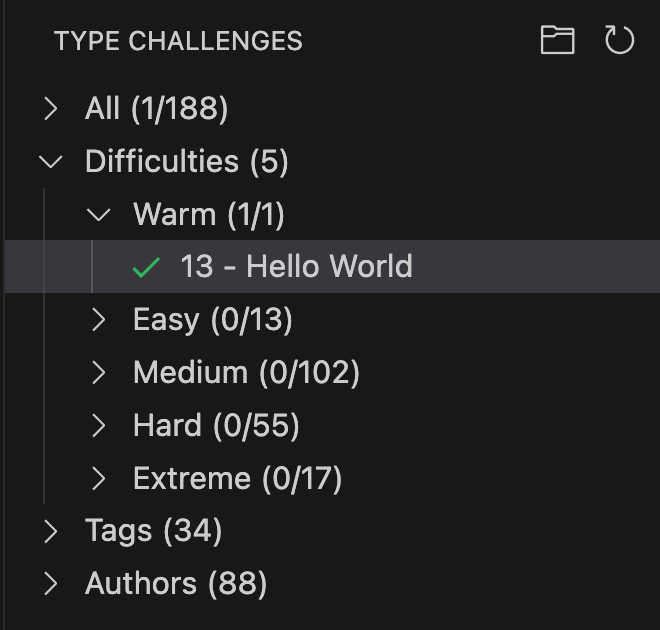Click the open folder icon in header

(x=557, y=40)
